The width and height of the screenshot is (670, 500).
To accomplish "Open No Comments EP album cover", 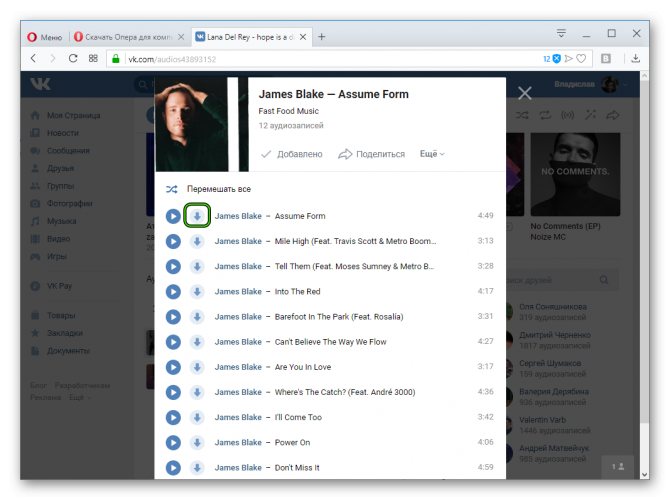I will pos(575,174).
